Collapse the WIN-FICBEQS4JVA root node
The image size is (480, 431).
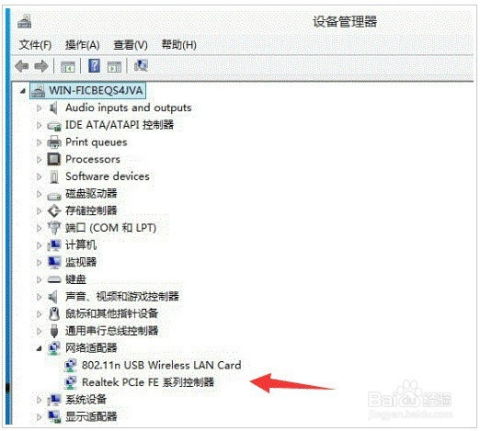click(22, 91)
